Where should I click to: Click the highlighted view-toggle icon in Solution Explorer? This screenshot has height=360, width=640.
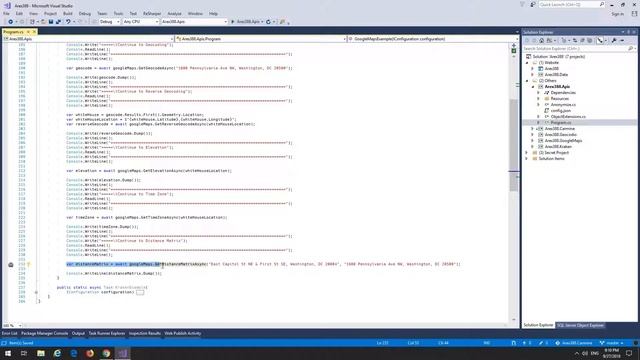[600, 40]
